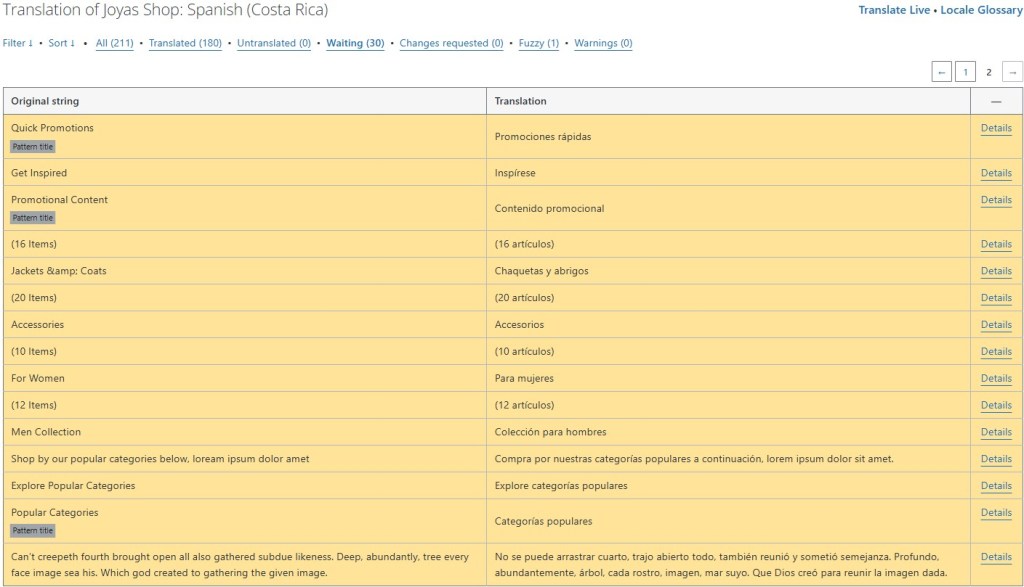Show Untranslated (0) strings
This screenshot has height=587, width=1024.
coord(274,44)
